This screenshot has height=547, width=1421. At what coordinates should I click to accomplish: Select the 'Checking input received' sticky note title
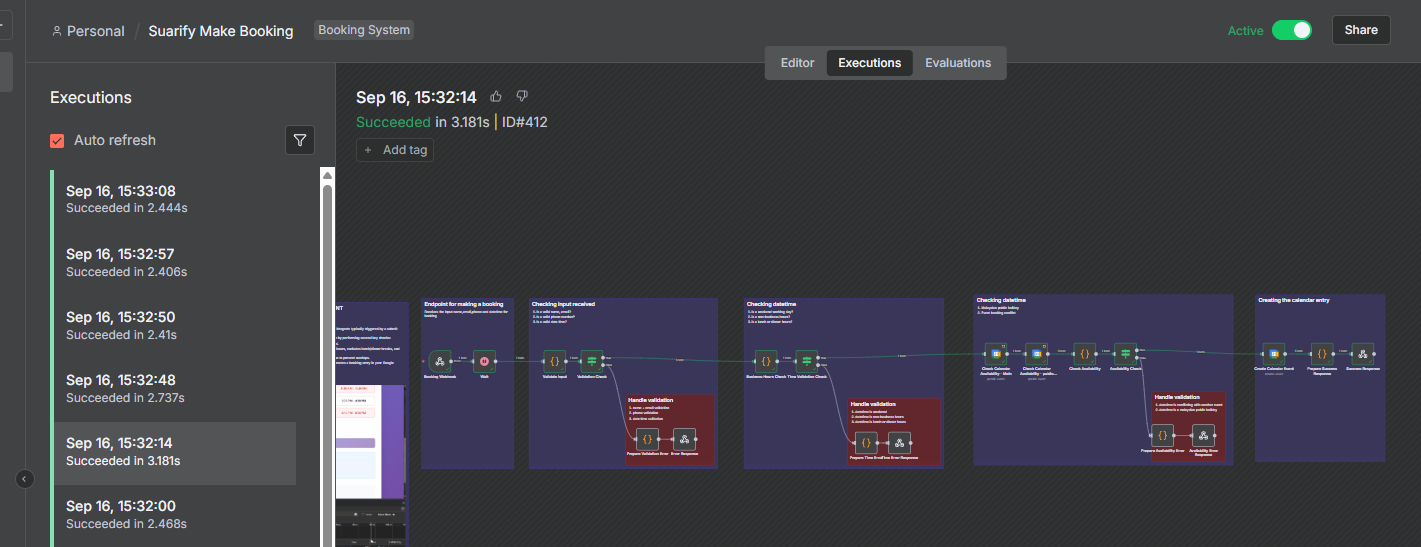[563, 303]
